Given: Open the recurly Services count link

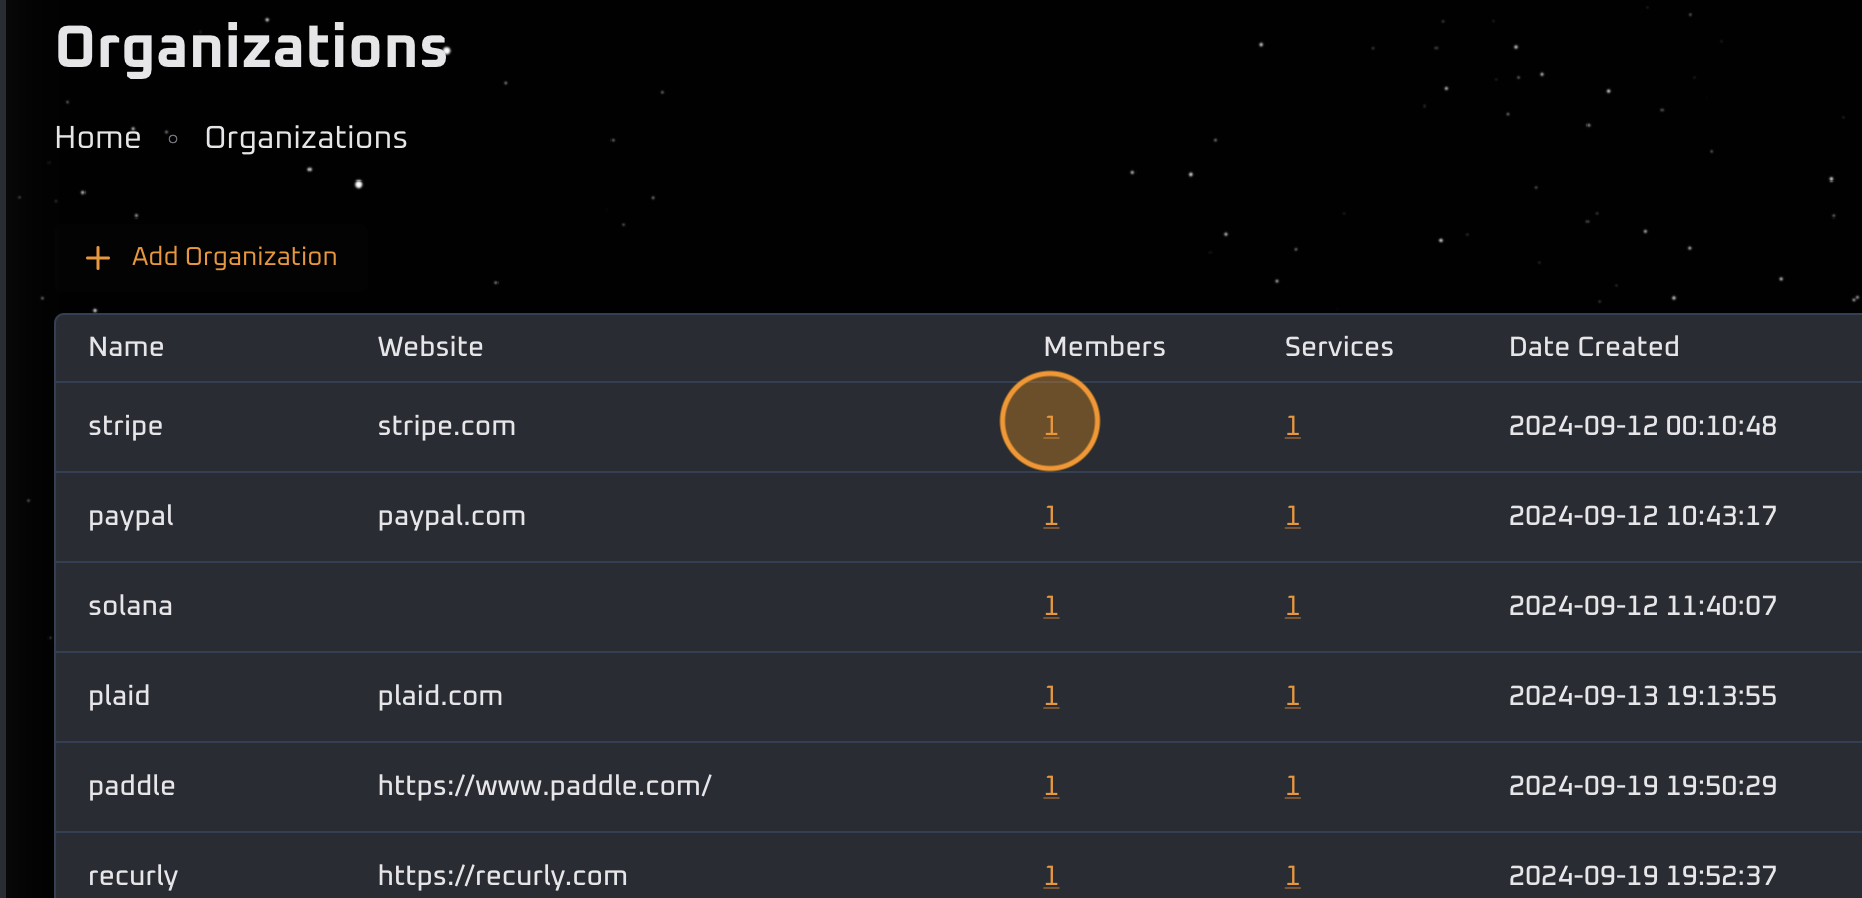Looking at the screenshot, I should tap(1293, 876).
